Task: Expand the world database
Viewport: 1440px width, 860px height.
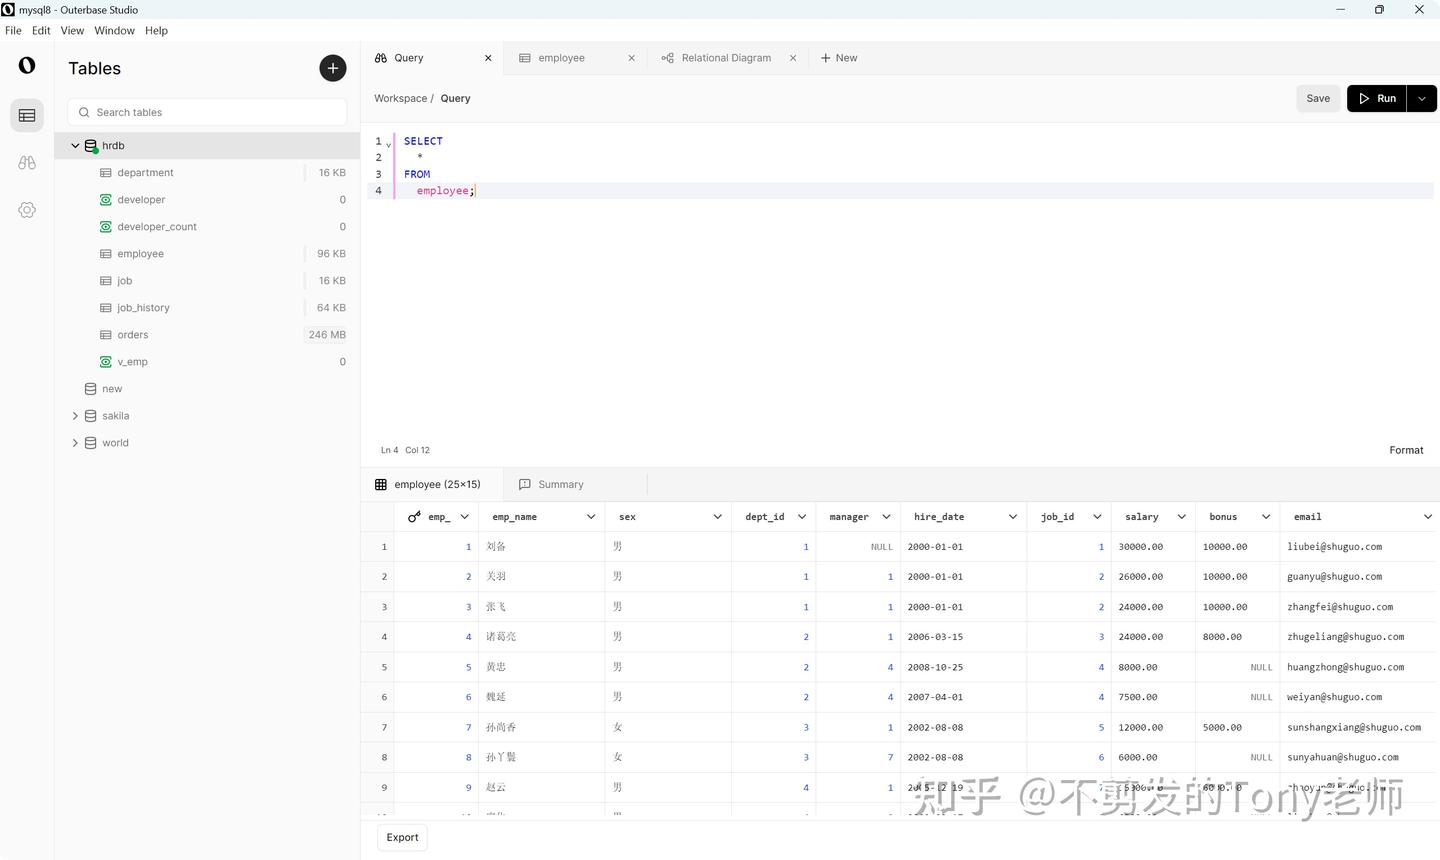Action: coord(75,443)
